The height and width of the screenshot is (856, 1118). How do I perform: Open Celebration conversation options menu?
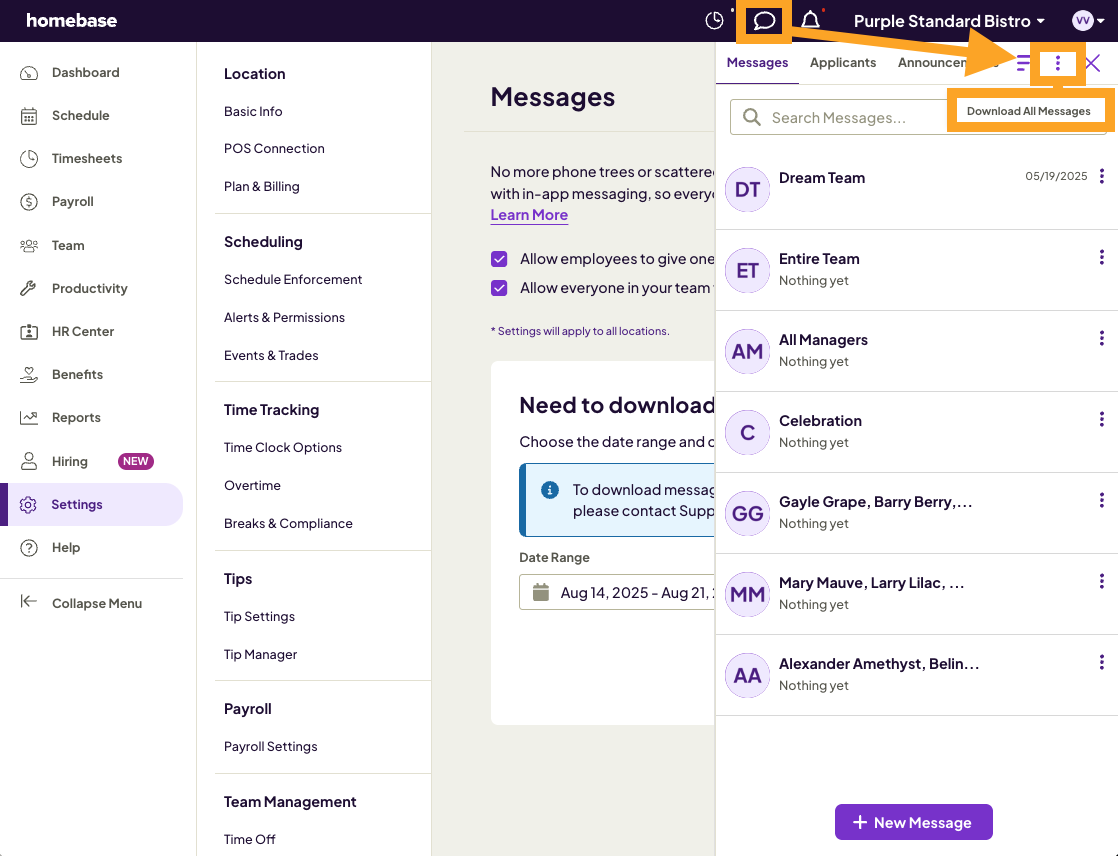(x=1102, y=419)
